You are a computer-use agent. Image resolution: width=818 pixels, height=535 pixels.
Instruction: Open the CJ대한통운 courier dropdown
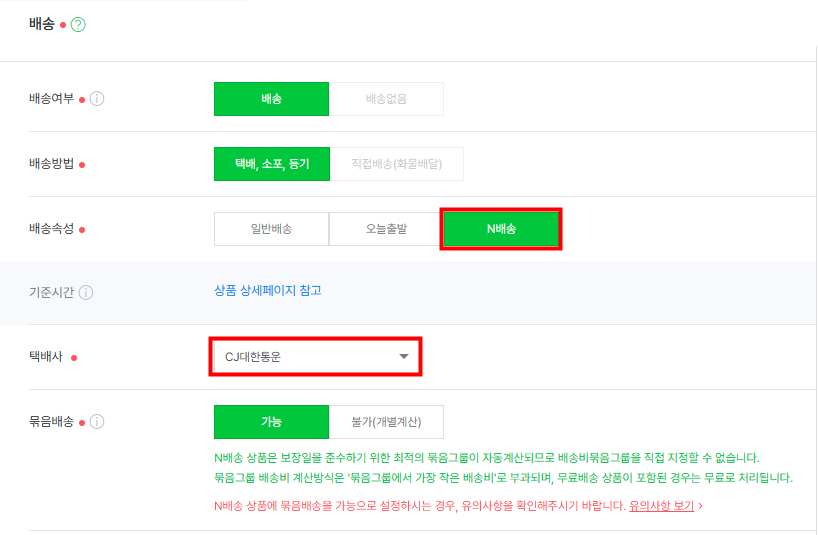tap(315, 357)
